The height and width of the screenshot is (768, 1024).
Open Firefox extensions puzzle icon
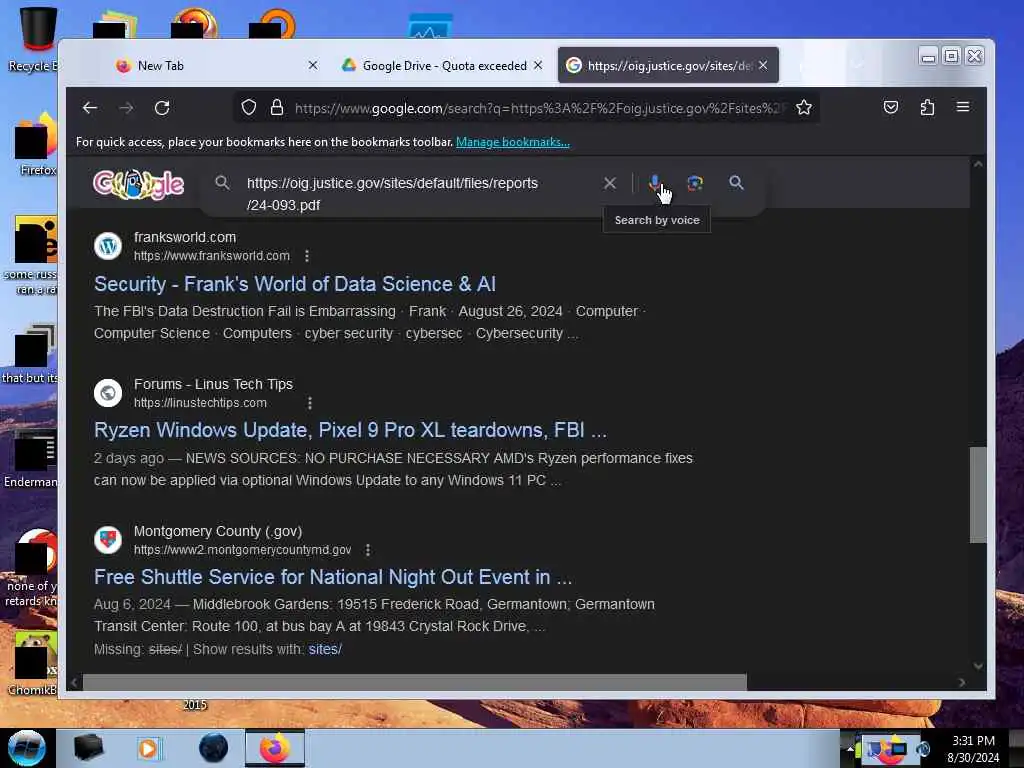click(927, 107)
